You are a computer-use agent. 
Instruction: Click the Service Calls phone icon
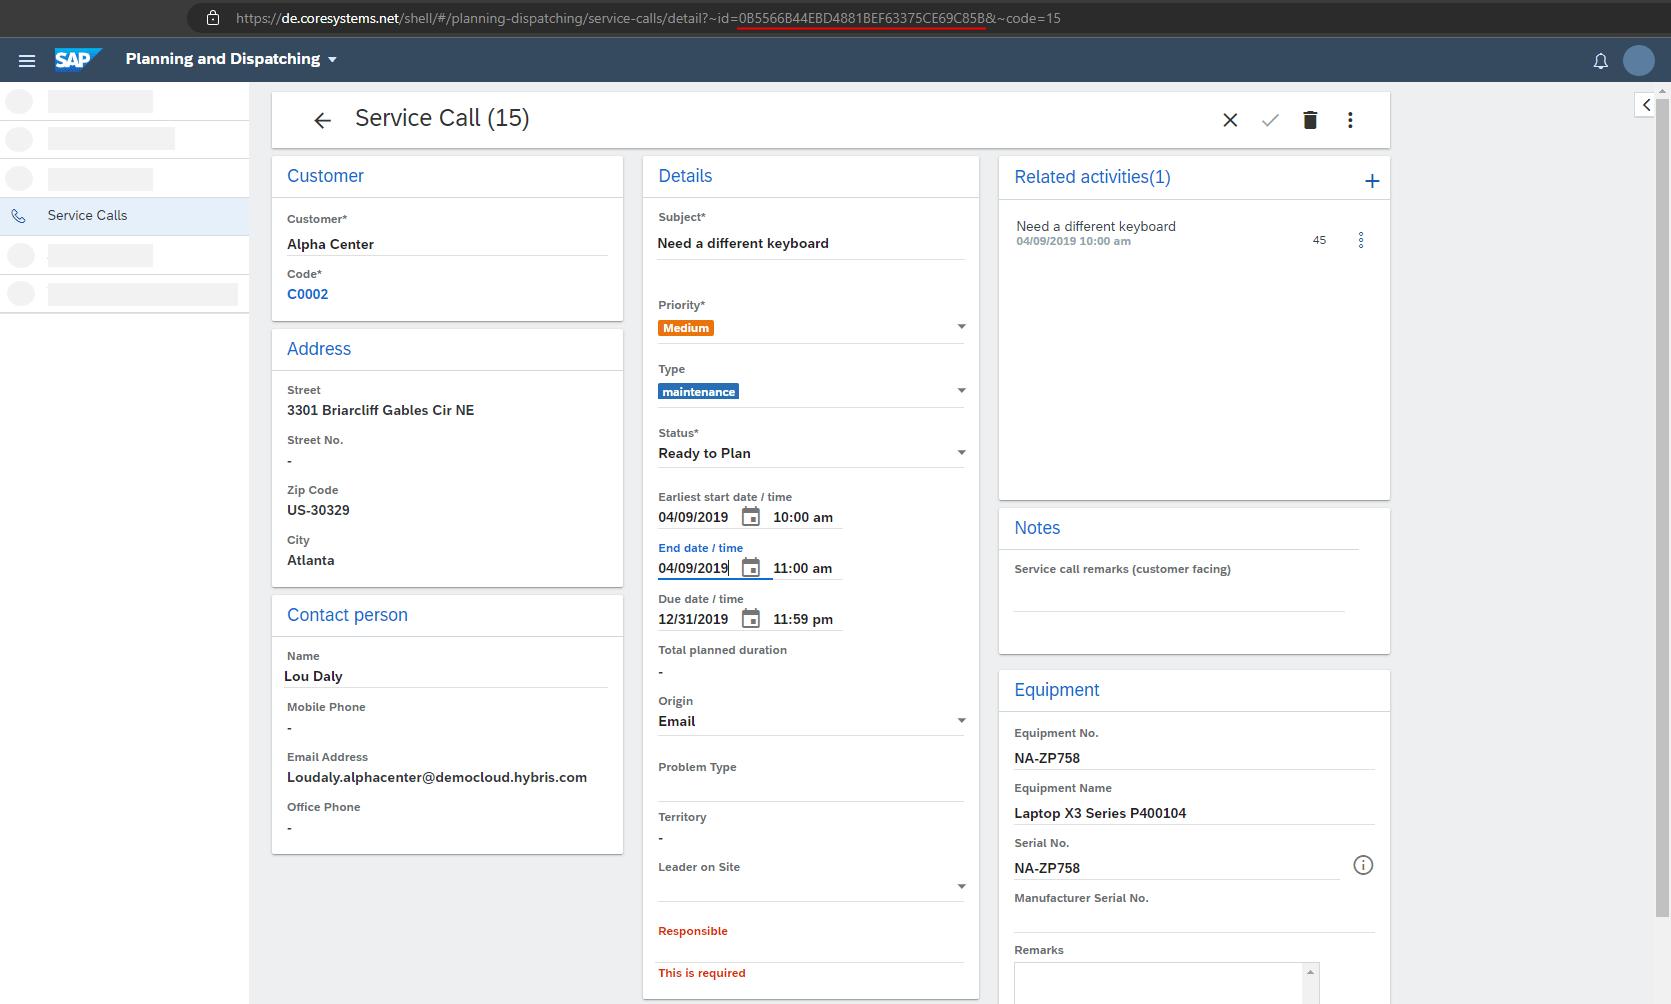pyautogui.click(x=18, y=216)
